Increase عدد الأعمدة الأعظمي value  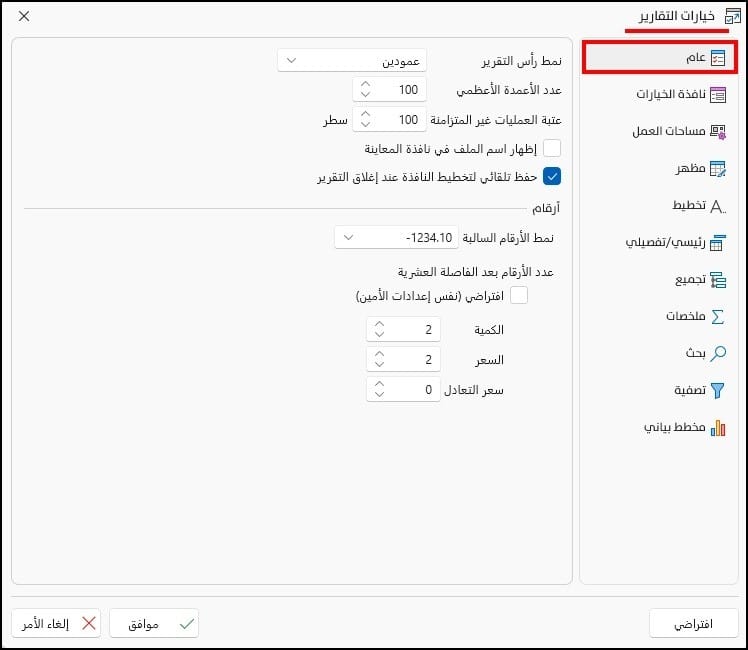click(x=365, y=84)
